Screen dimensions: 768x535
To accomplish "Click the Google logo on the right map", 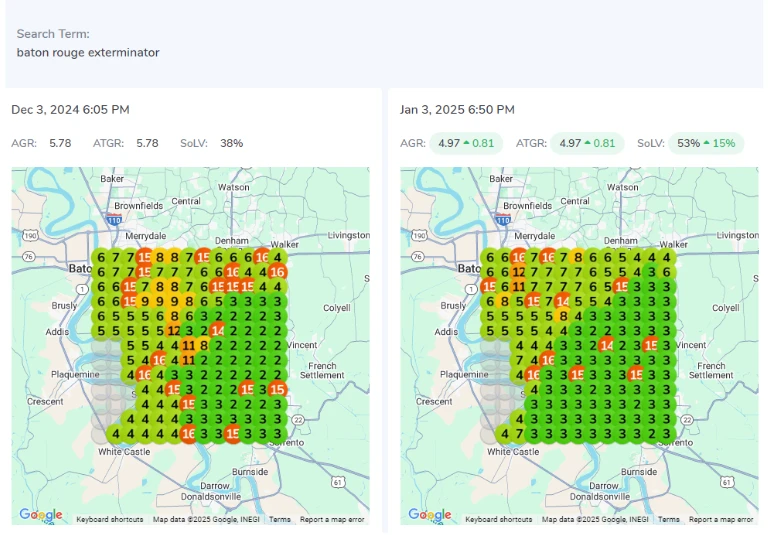I will pos(429,514).
